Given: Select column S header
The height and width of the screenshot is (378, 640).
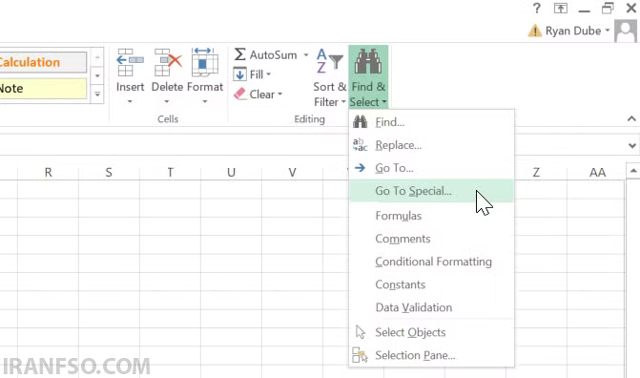Looking at the screenshot, I should coord(109,172).
